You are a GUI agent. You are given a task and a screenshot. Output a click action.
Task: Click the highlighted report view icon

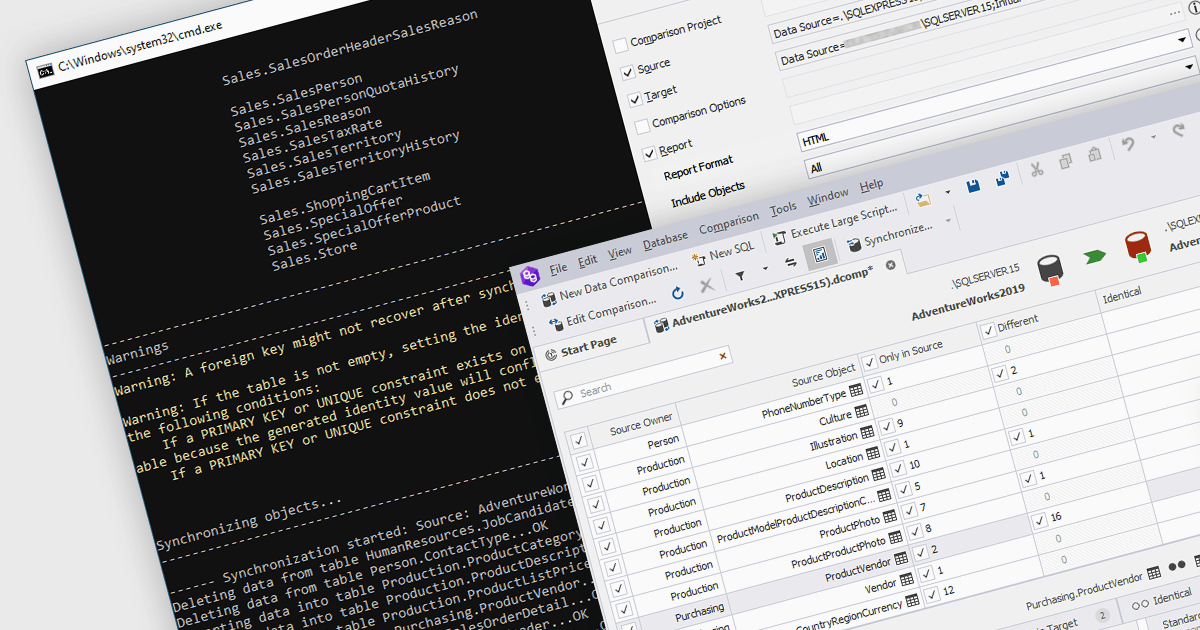click(819, 254)
